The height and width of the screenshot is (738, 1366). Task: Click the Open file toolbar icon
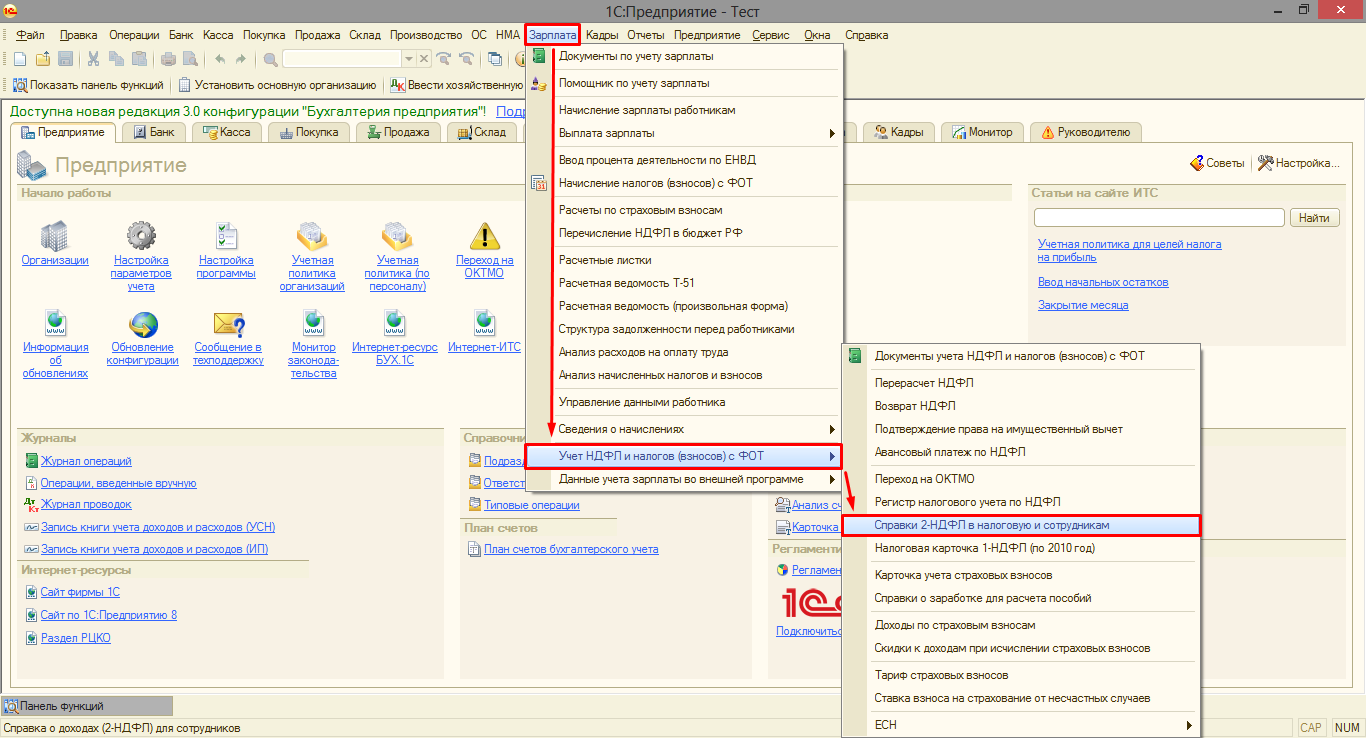tap(43, 59)
